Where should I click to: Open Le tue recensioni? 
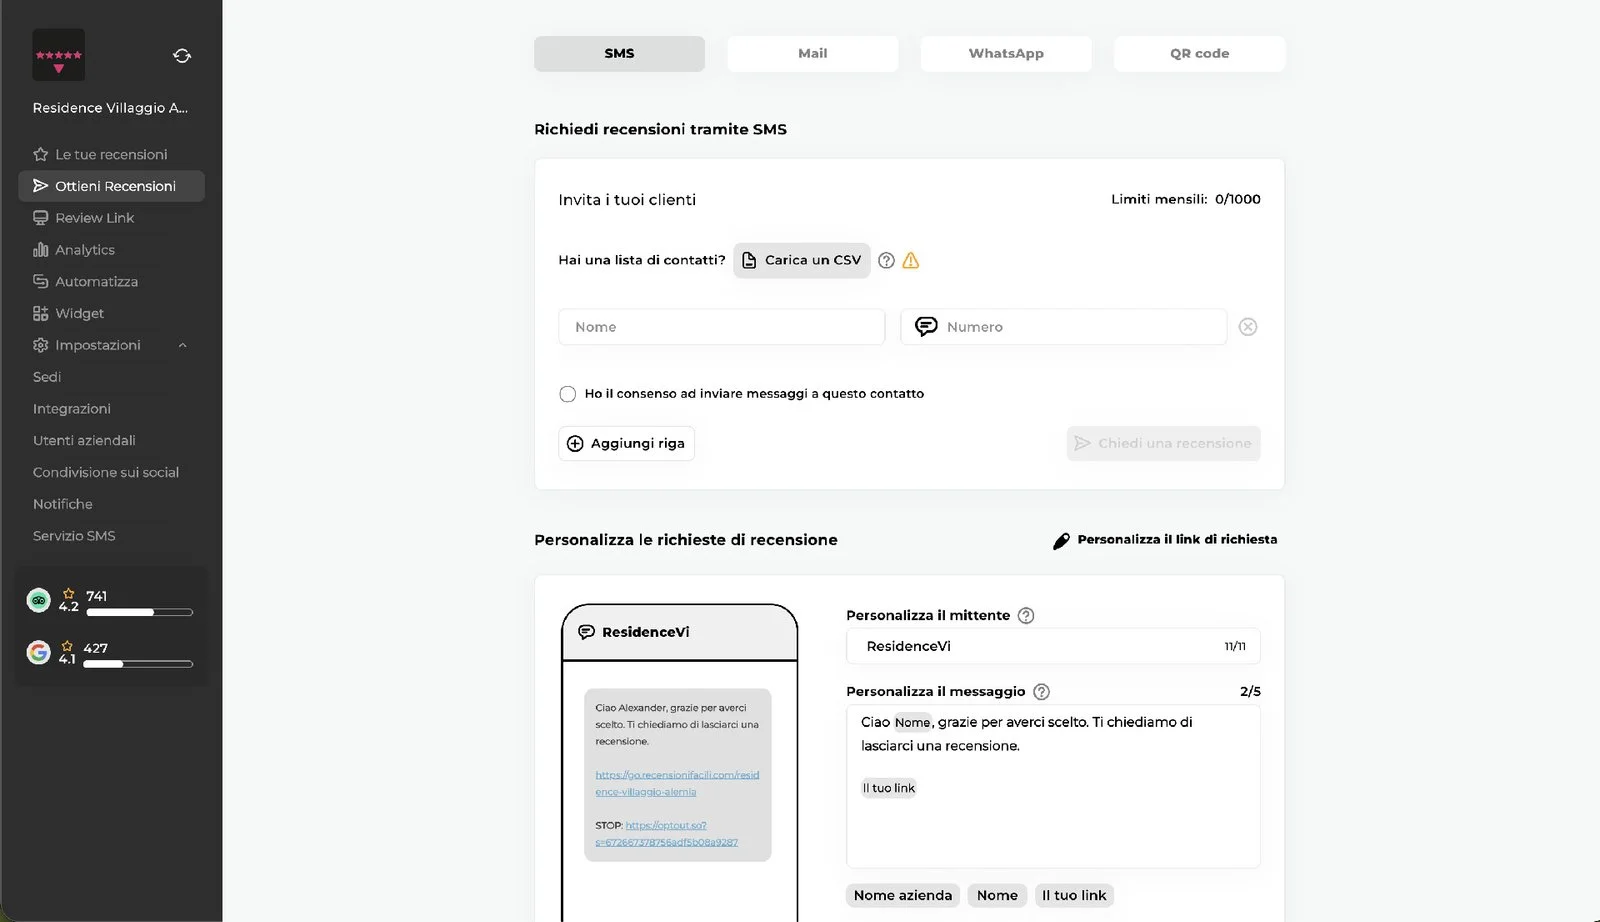click(111, 154)
